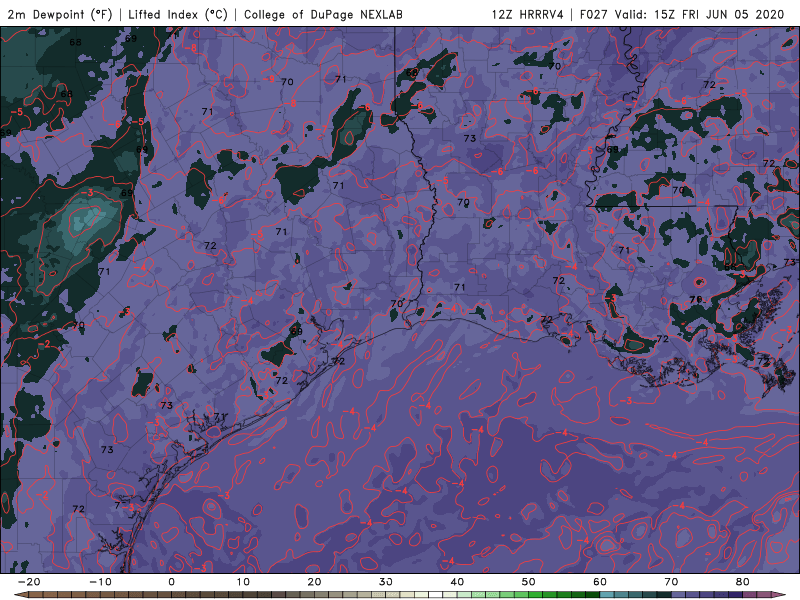Screen dimensions: 800x600
Task: Click the "F027" forecast hour label
Action: point(593,14)
